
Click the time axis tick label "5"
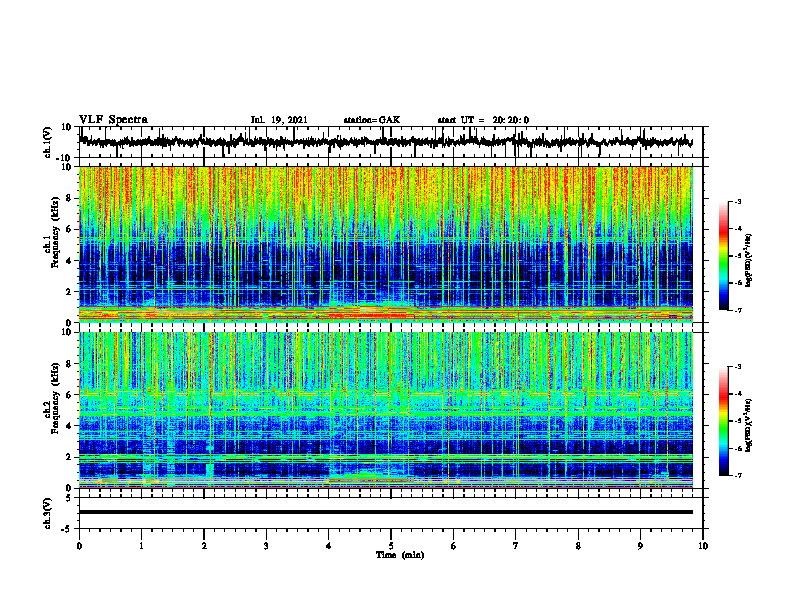pyautogui.click(x=391, y=546)
